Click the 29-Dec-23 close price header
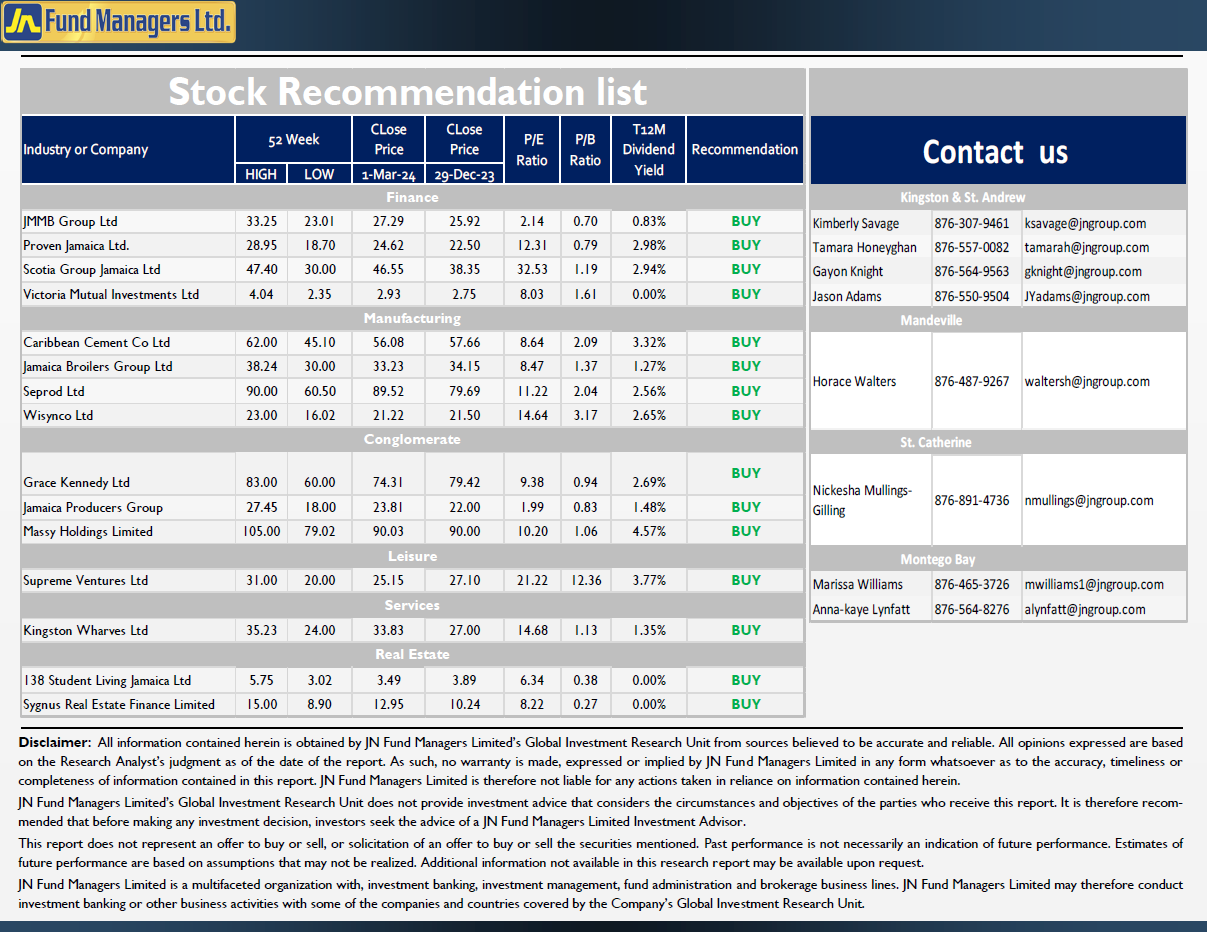 point(464,175)
